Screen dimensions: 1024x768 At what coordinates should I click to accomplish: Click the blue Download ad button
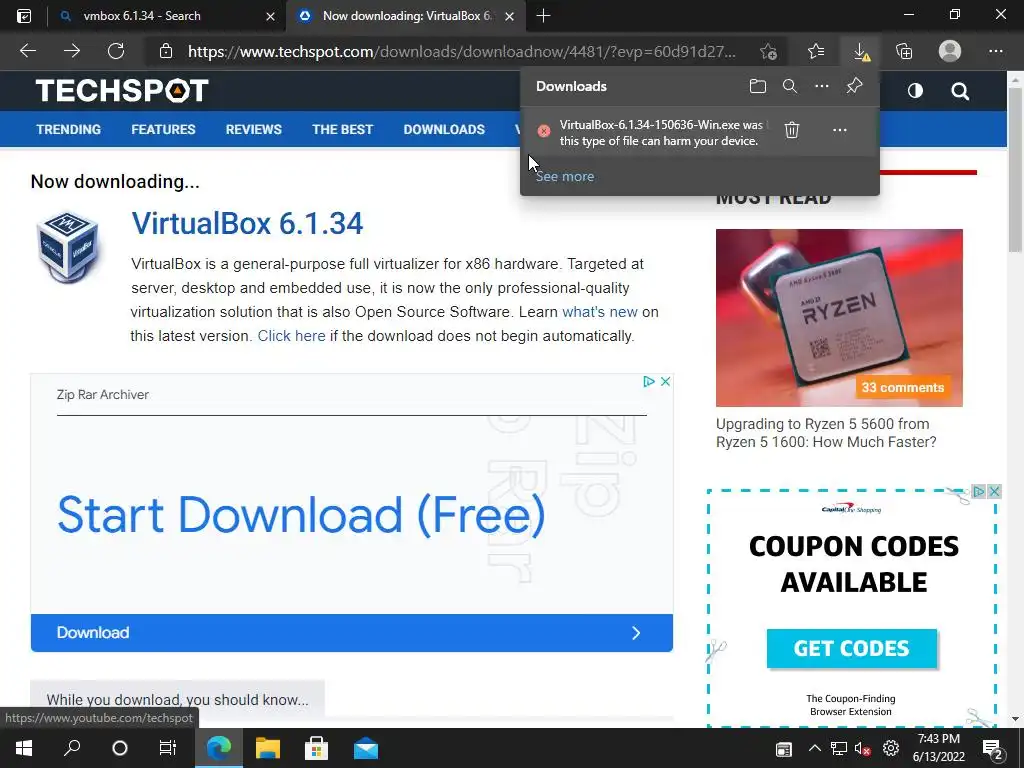[351, 632]
